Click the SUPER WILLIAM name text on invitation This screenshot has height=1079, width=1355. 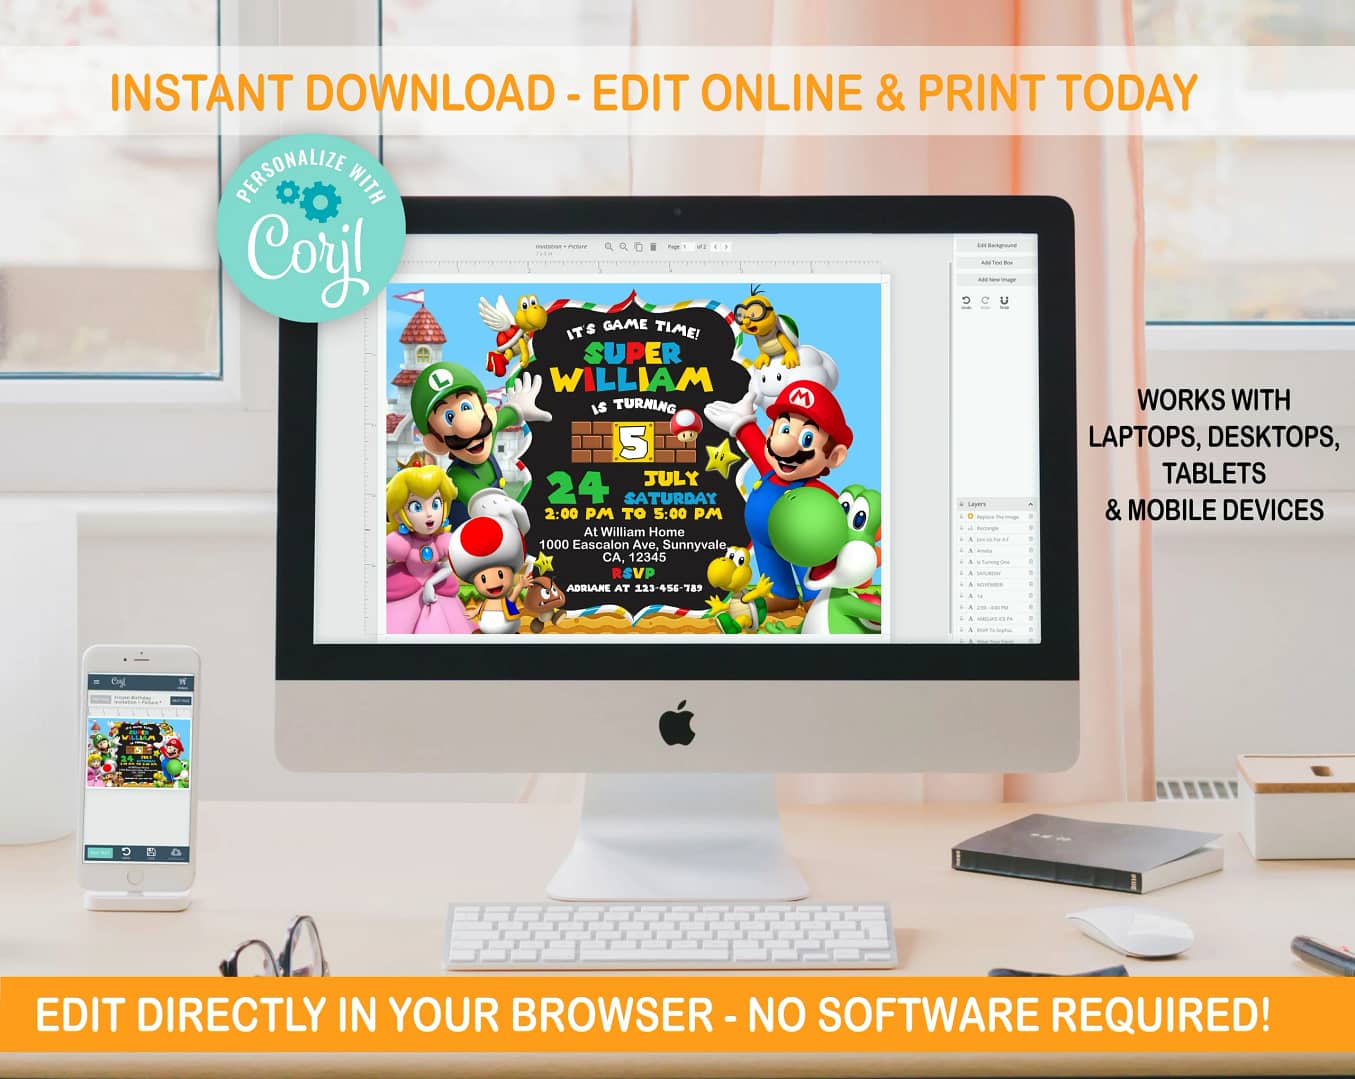coord(632,367)
